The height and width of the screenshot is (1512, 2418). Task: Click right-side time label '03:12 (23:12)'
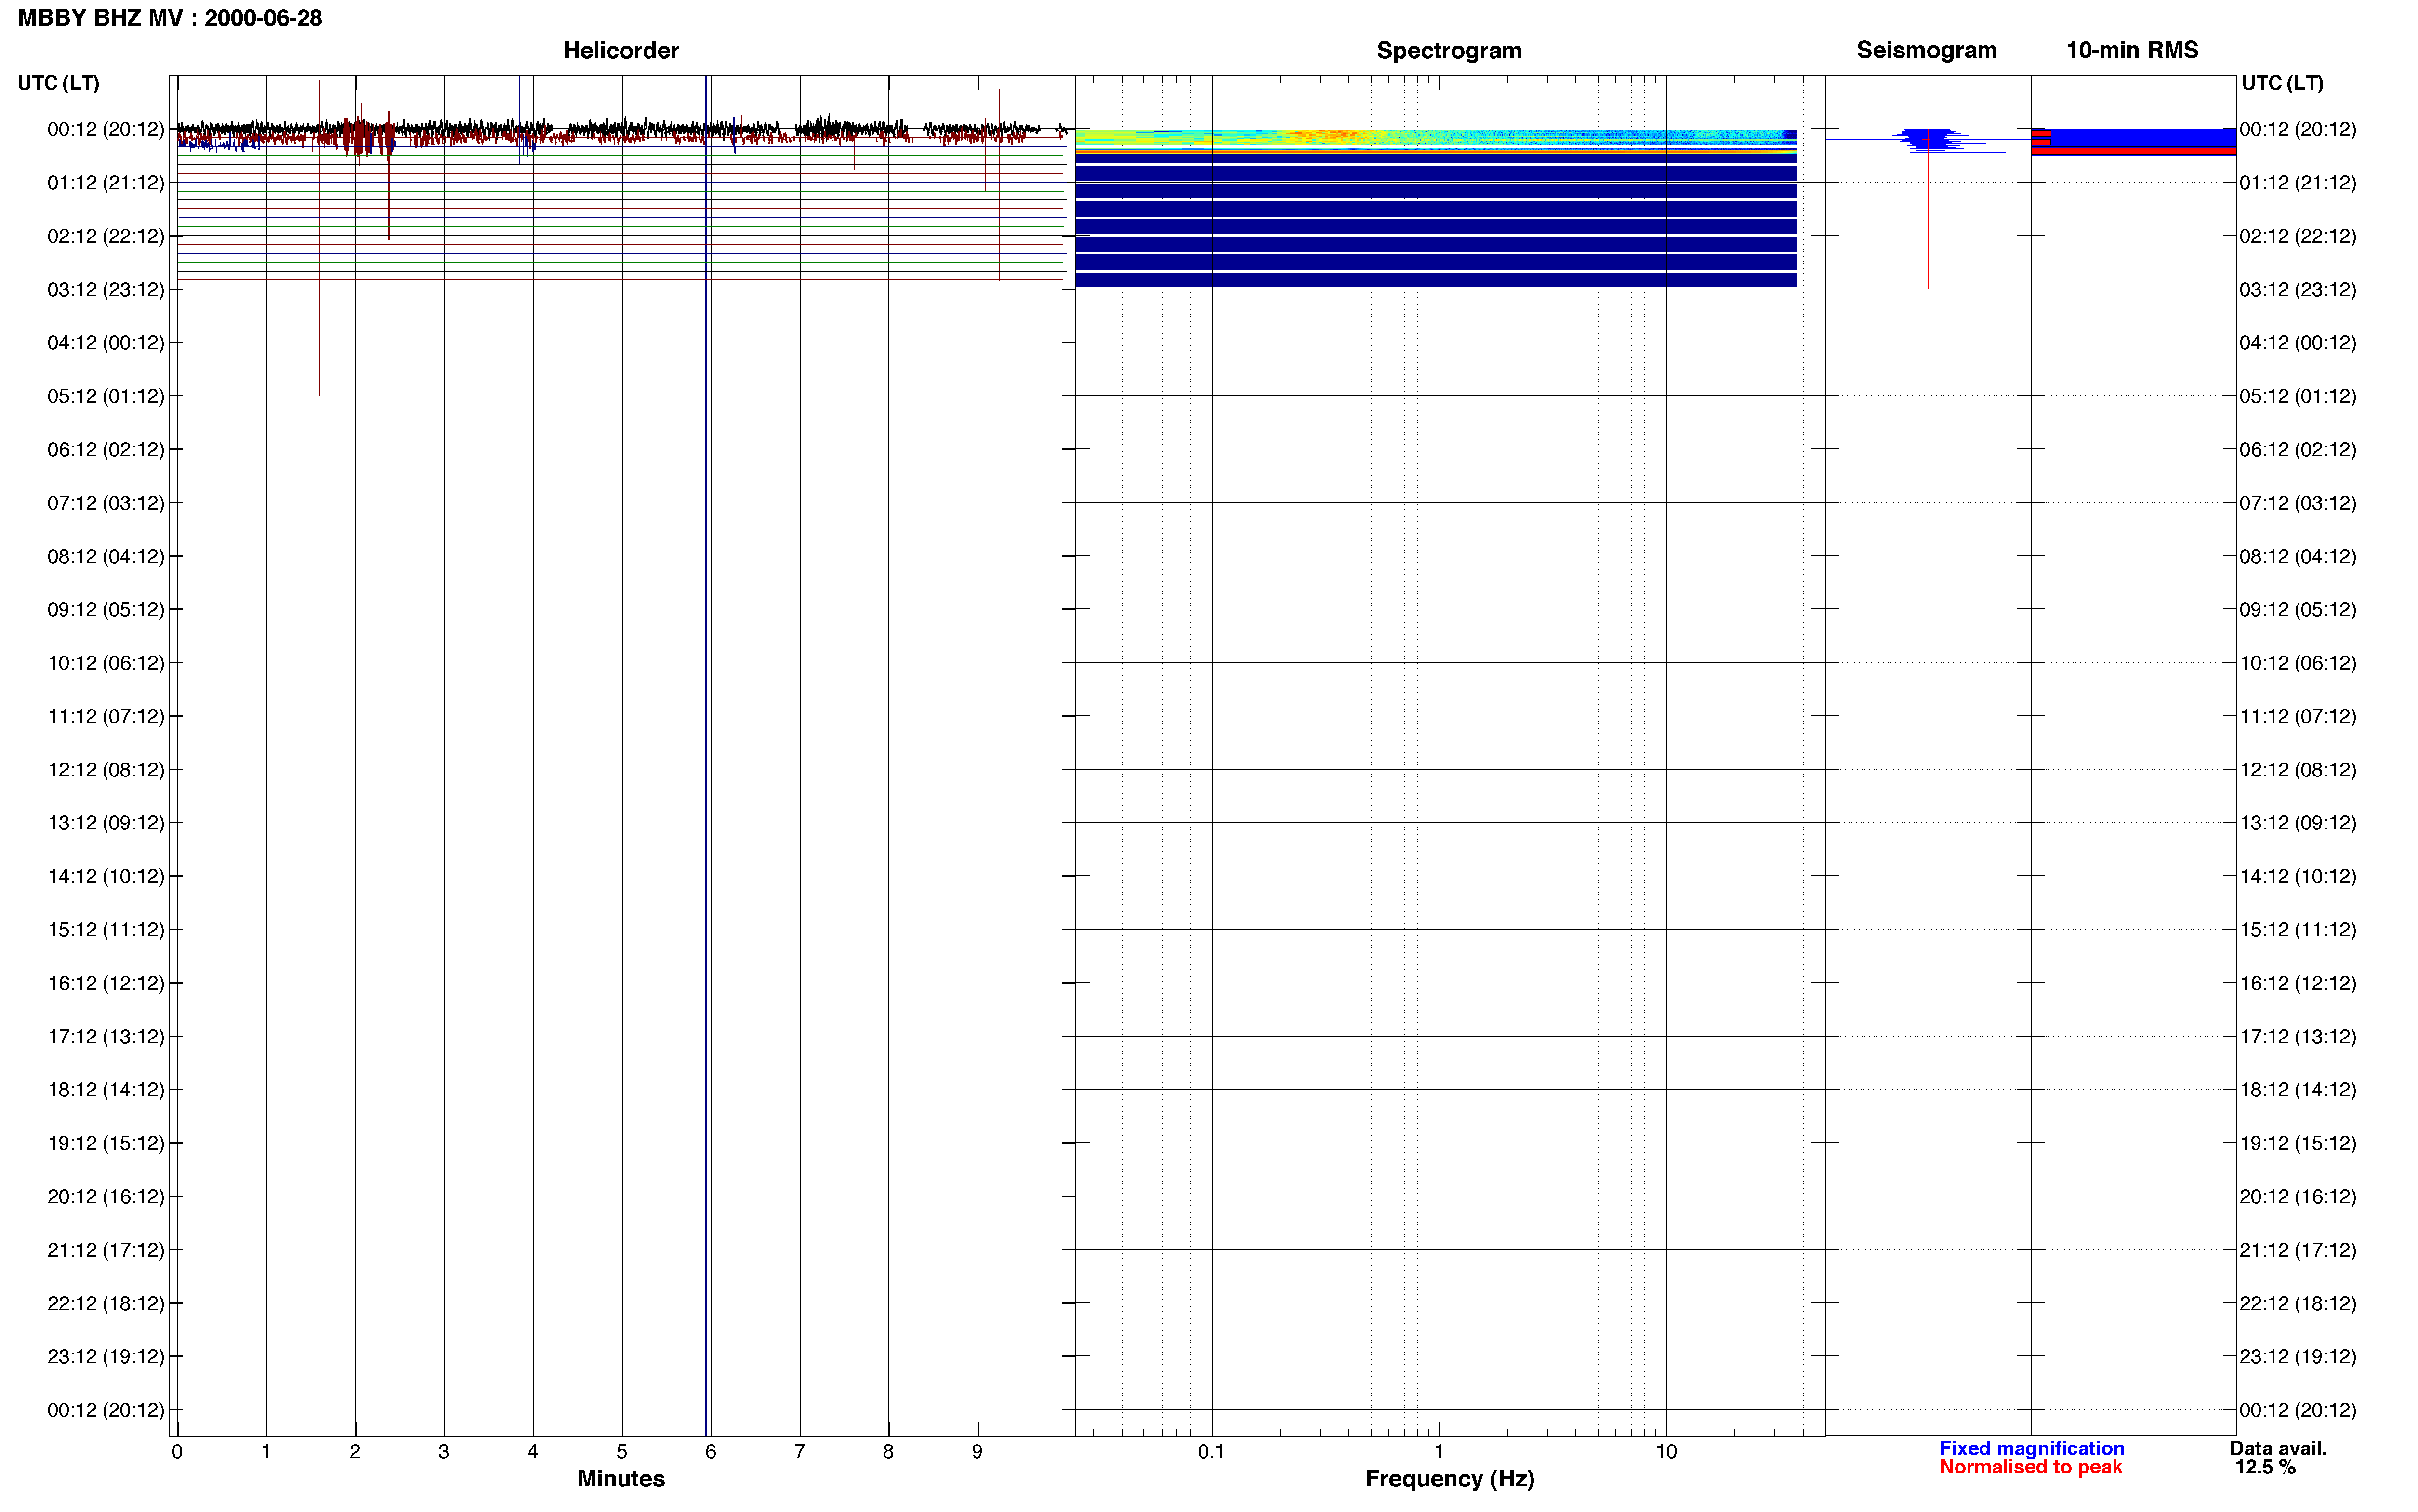click(2298, 290)
